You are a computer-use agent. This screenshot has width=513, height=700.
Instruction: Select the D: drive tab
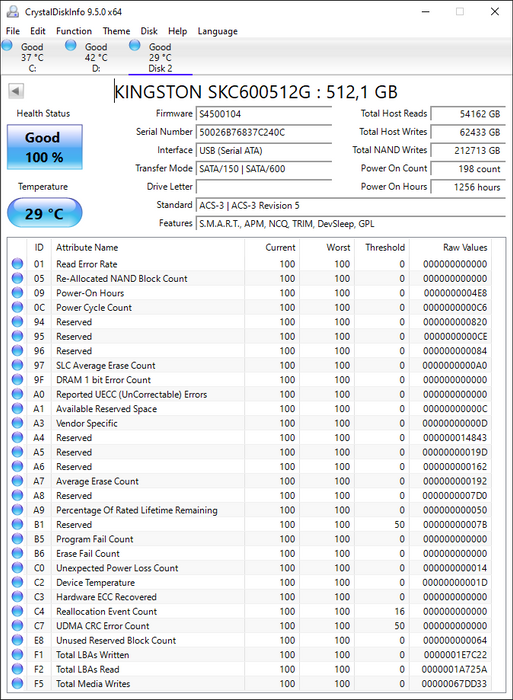pyautogui.click(x=96, y=57)
